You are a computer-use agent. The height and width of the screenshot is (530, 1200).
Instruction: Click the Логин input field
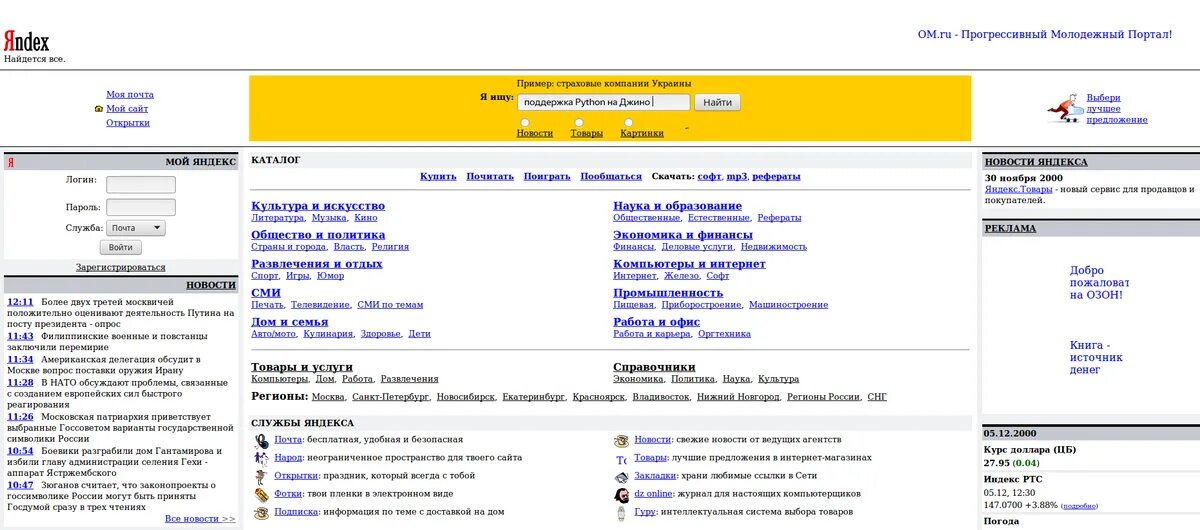click(141, 185)
